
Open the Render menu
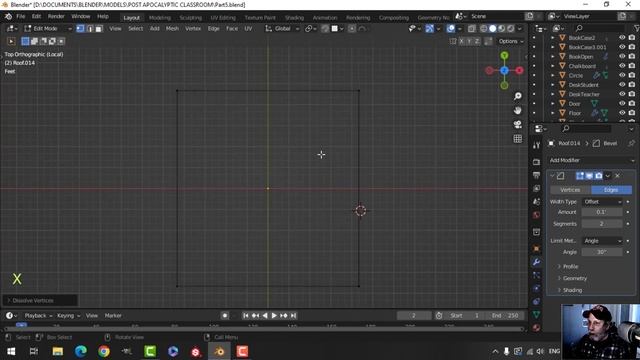(x=56, y=16)
